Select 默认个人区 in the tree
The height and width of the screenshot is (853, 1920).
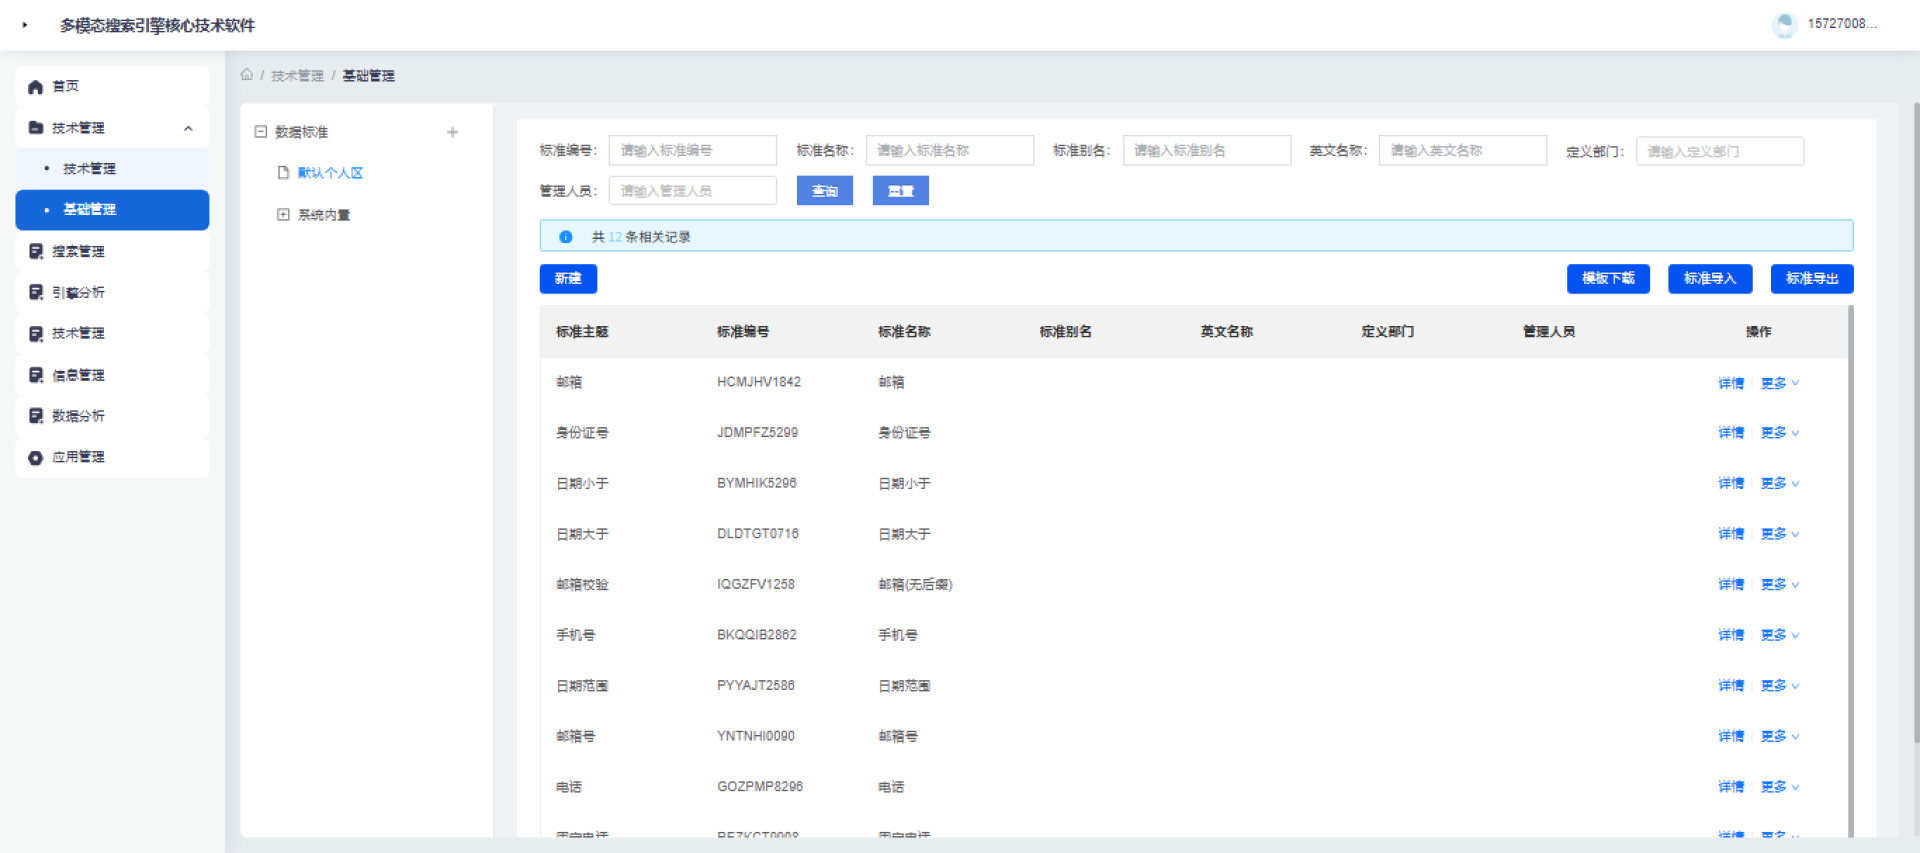(330, 173)
